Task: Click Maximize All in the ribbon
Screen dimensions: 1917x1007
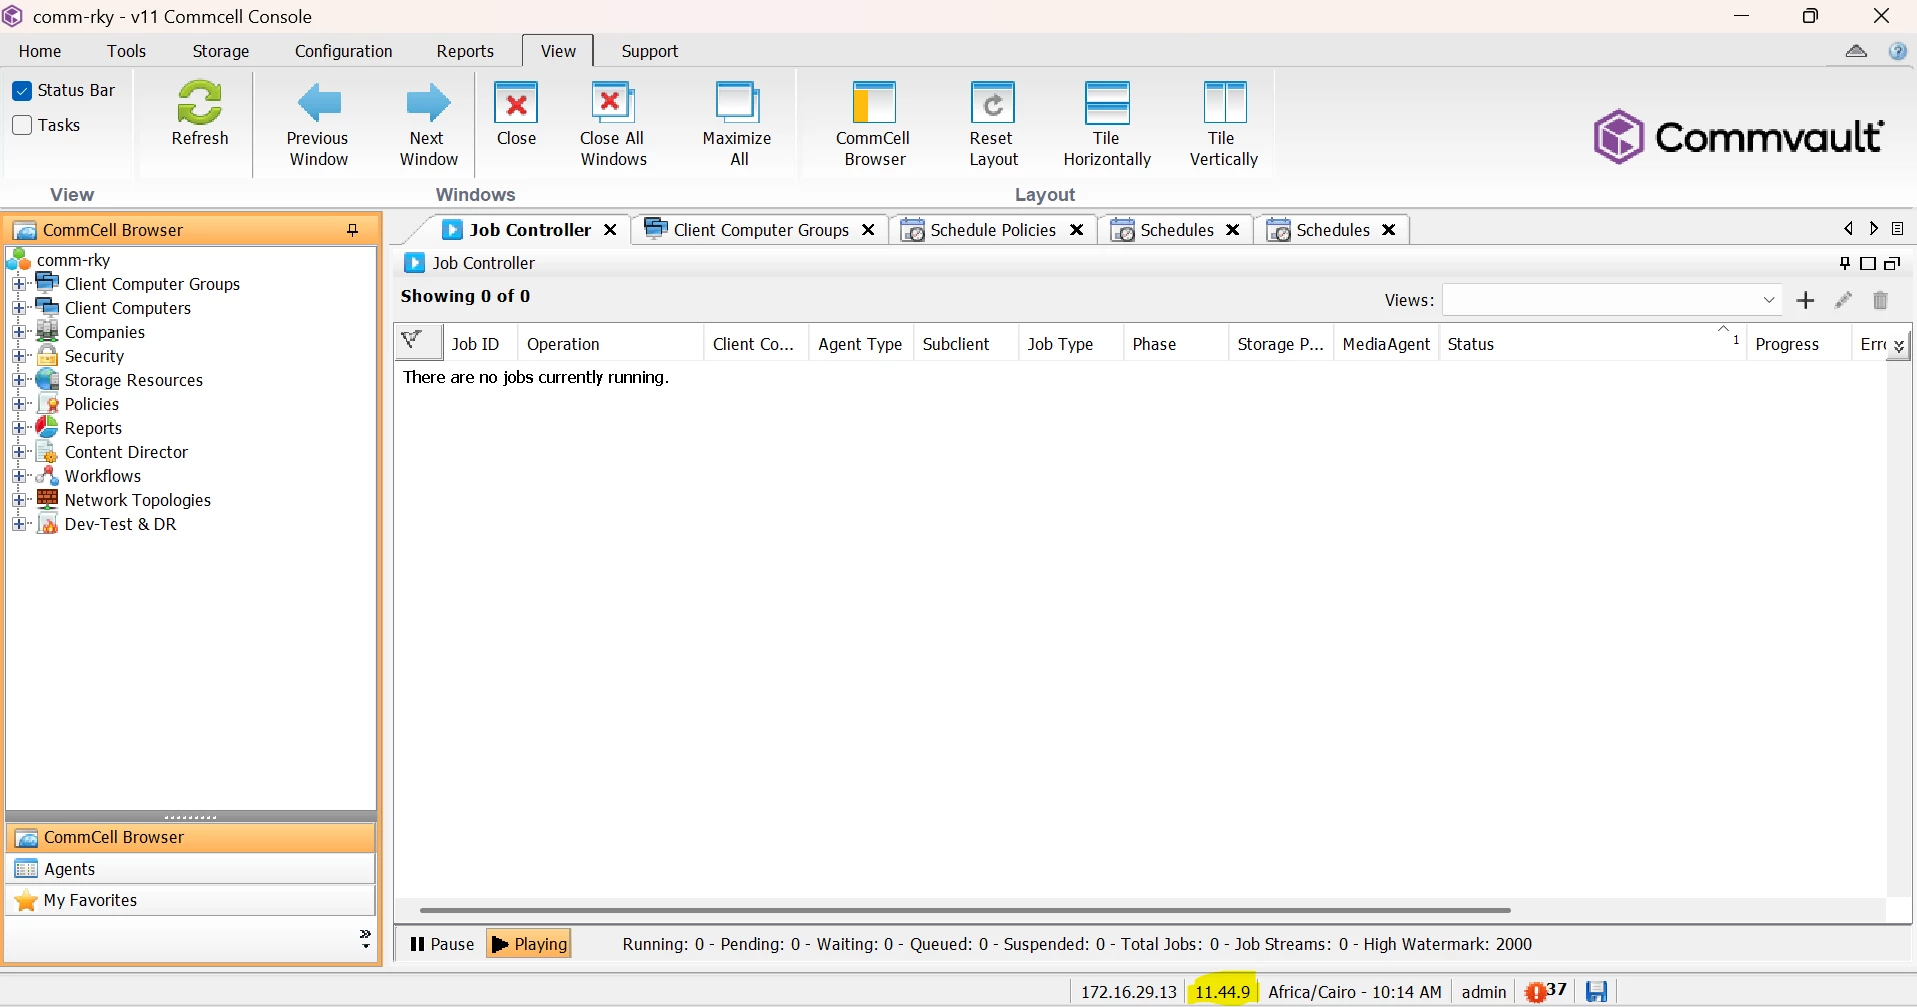Action: (737, 125)
